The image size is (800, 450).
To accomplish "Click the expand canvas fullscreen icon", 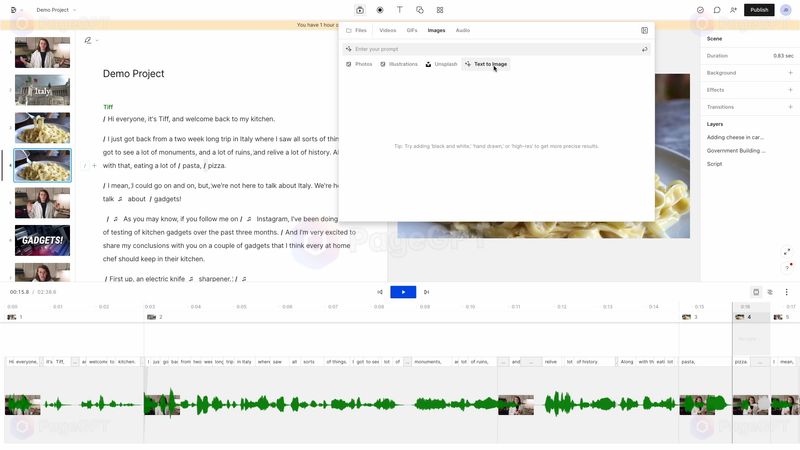I will point(787,252).
